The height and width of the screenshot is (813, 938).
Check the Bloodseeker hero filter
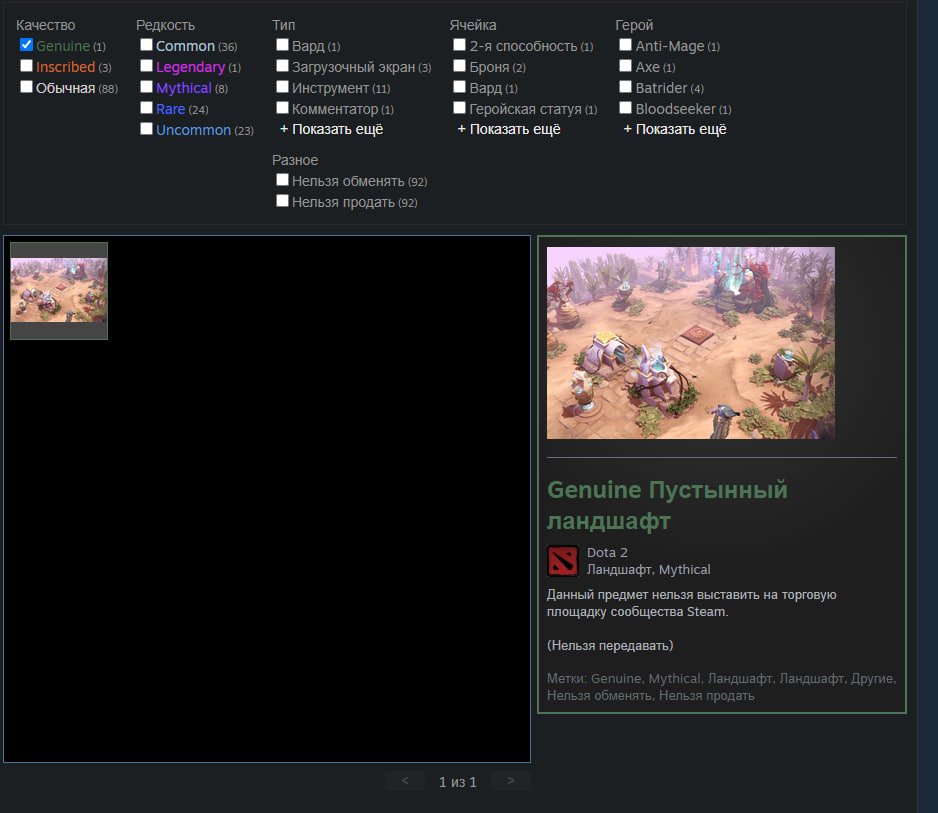coord(626,108)
